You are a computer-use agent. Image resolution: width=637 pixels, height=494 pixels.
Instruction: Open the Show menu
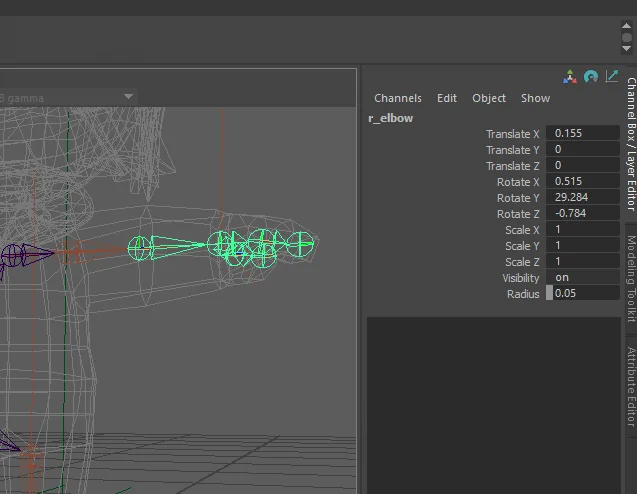point(535,98)
